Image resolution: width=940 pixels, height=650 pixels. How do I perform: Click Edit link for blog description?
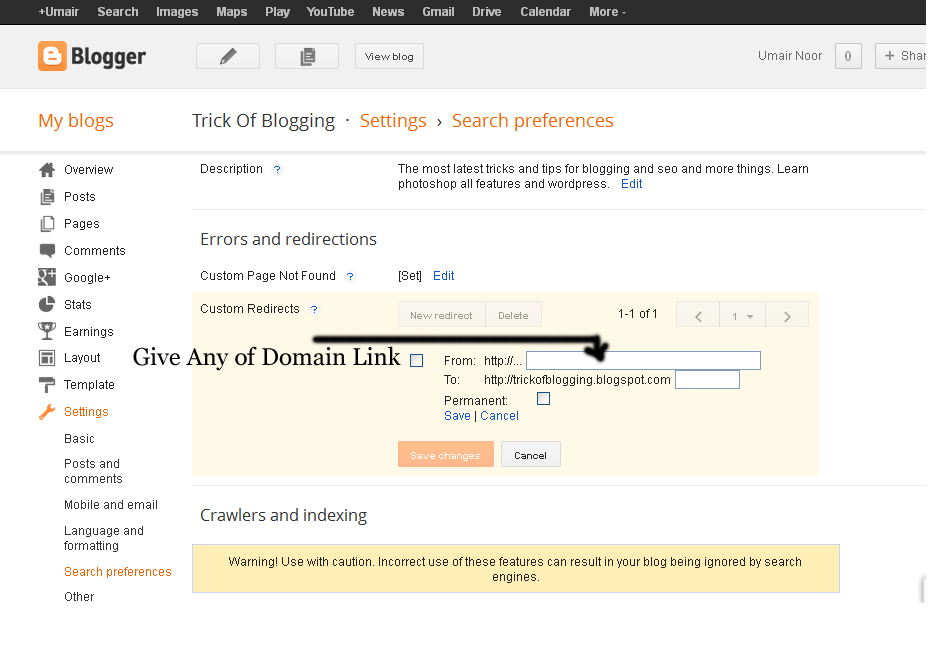pyautogui.click(x=631, y=184)
